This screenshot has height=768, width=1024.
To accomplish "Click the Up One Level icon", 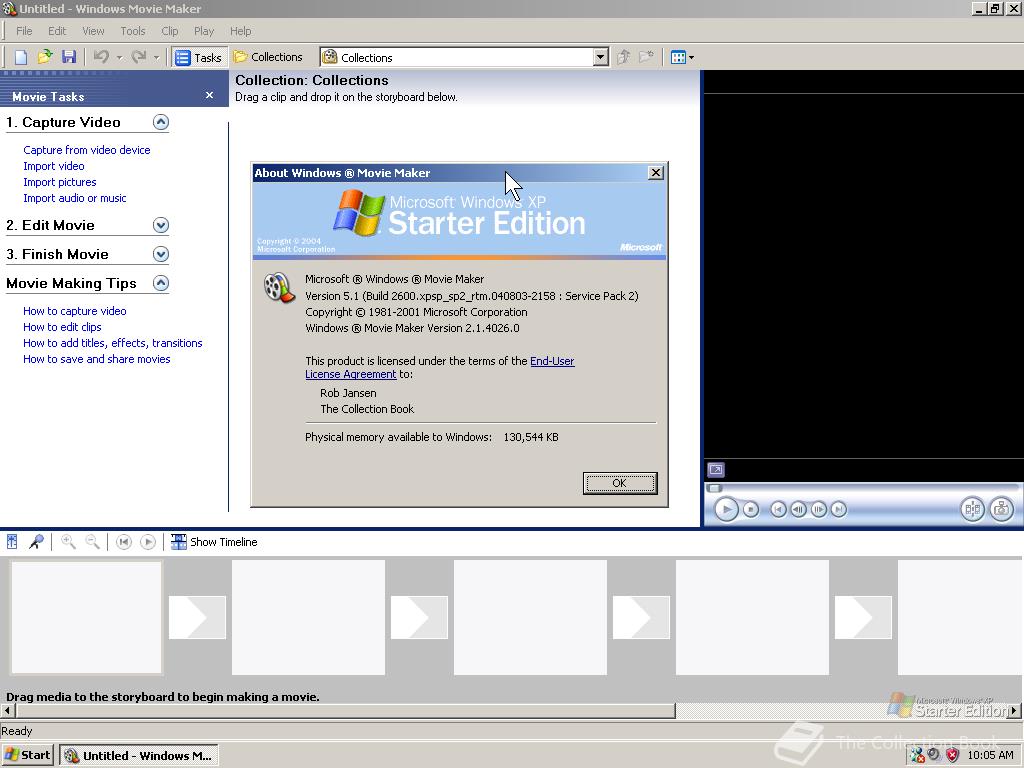I will 624,57.
